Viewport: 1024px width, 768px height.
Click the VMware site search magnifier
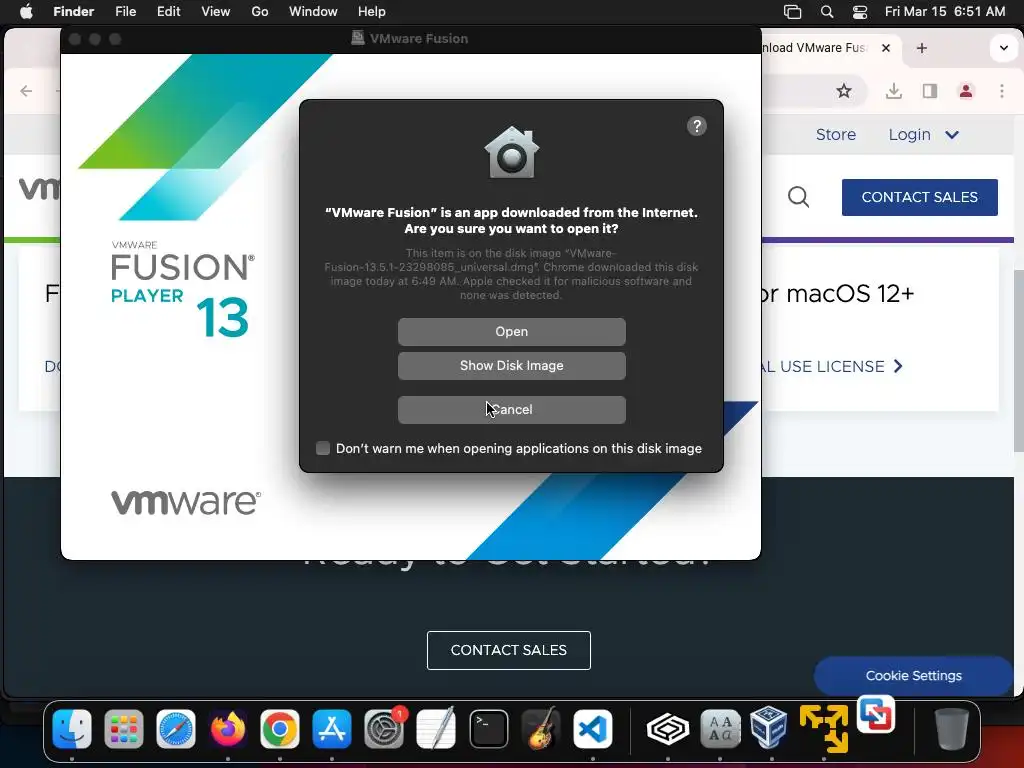point(798,197)
